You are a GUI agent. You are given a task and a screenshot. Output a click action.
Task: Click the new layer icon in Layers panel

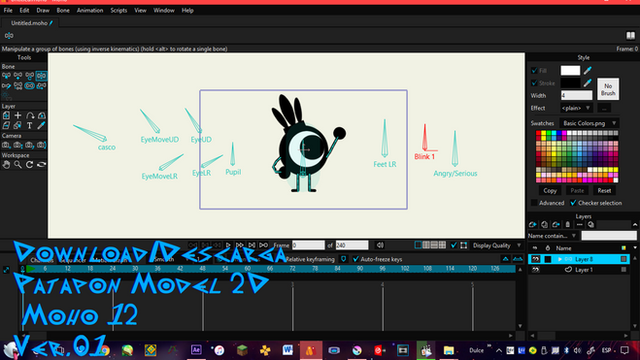coord(533,224)
